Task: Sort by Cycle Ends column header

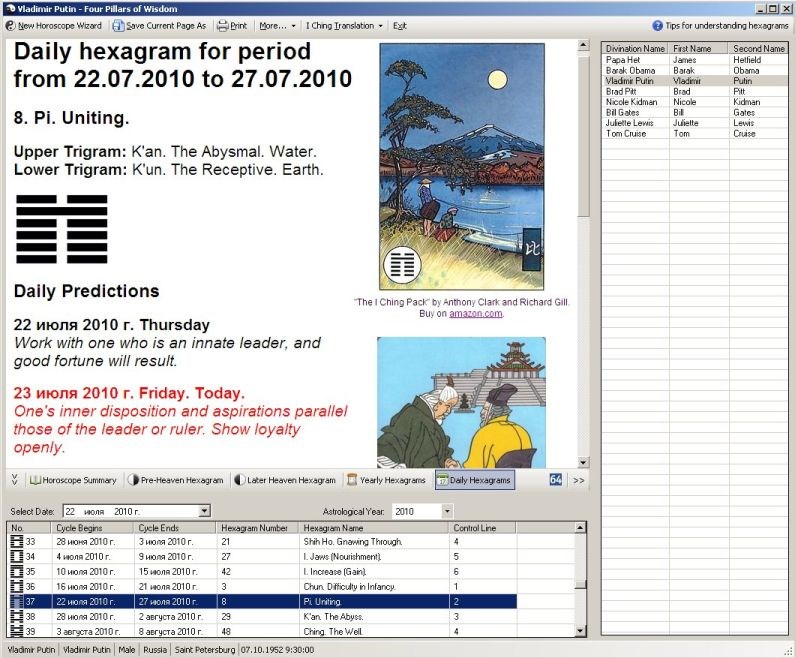Action: (175, 528)
